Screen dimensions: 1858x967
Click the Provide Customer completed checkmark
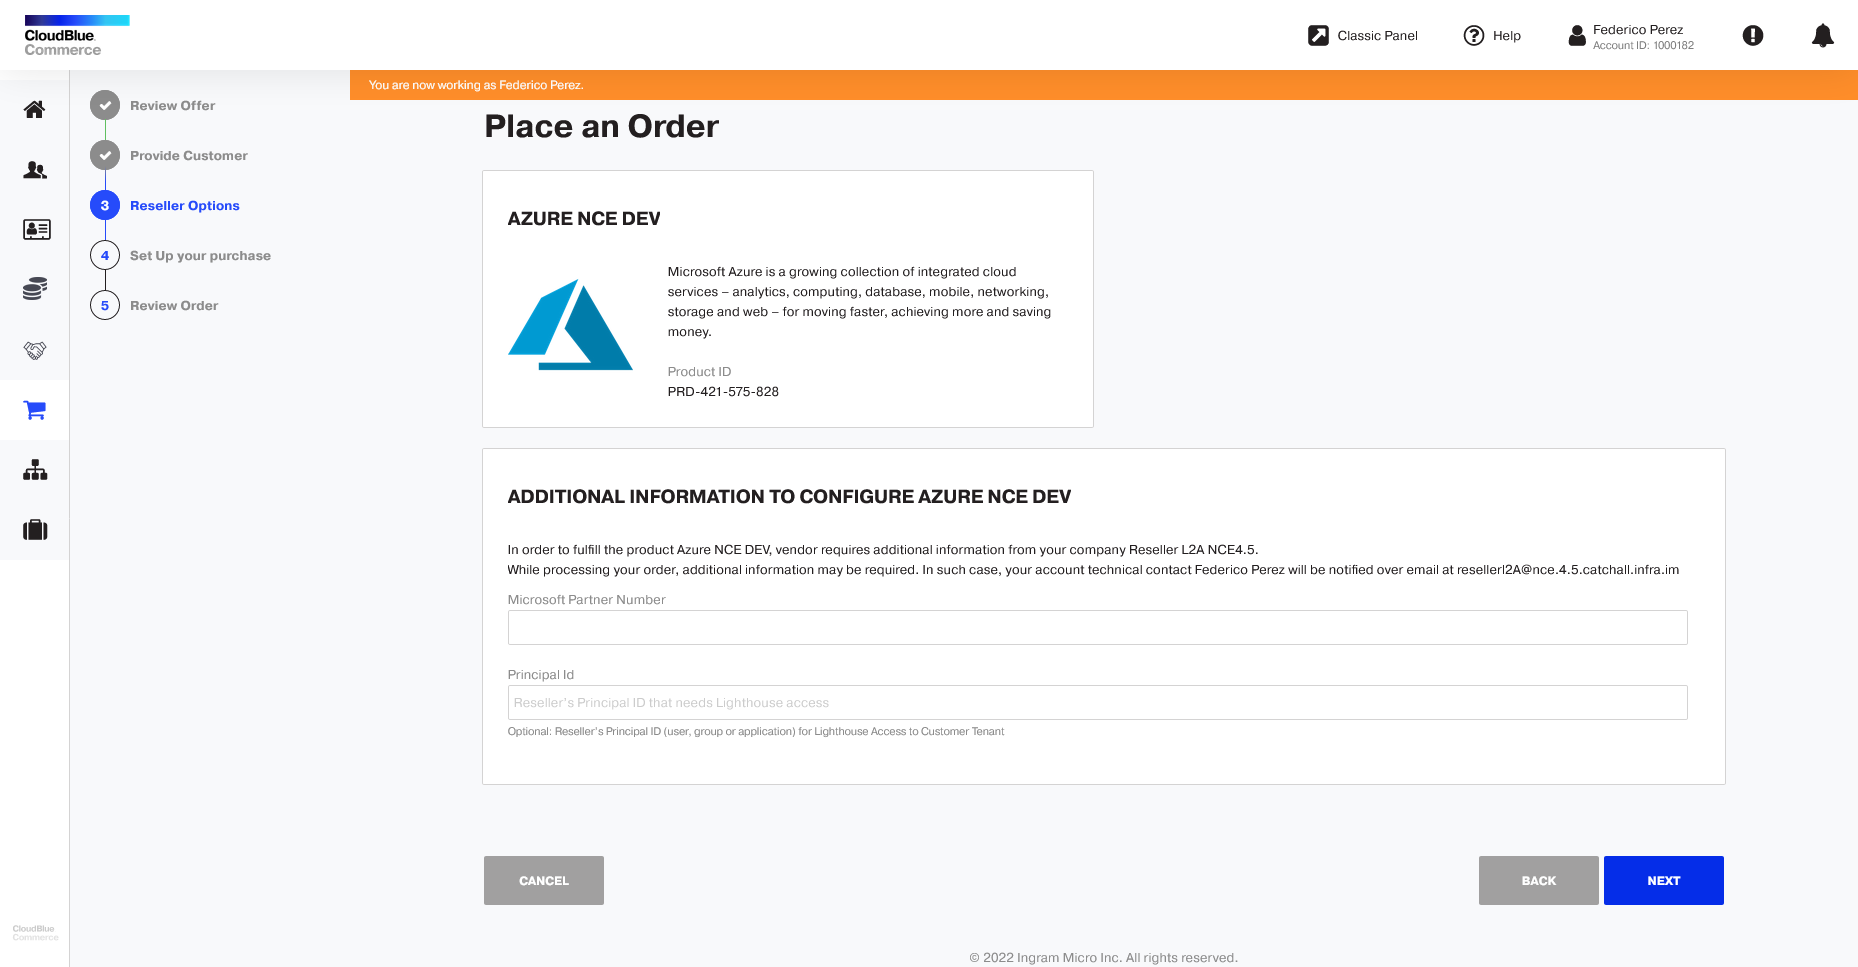tap(105, 155)
